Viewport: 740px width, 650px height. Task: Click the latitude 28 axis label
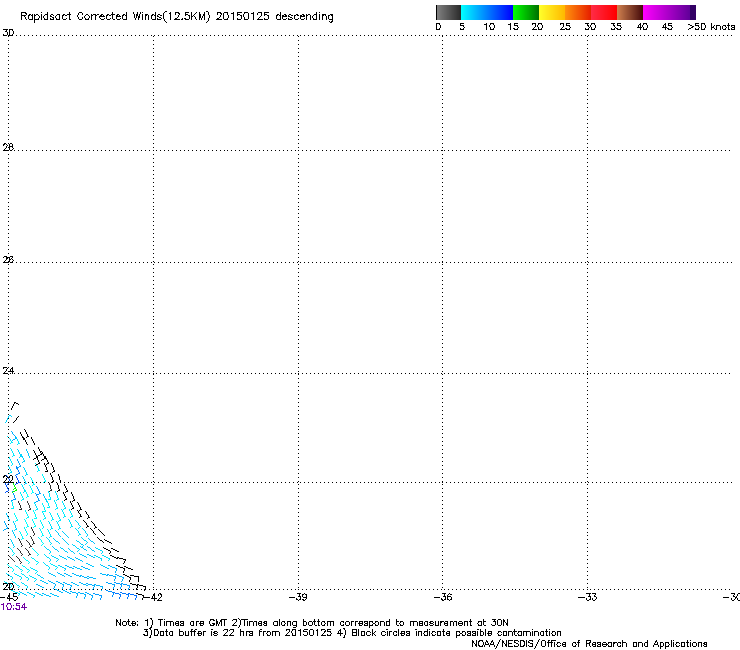coord(8,147)
